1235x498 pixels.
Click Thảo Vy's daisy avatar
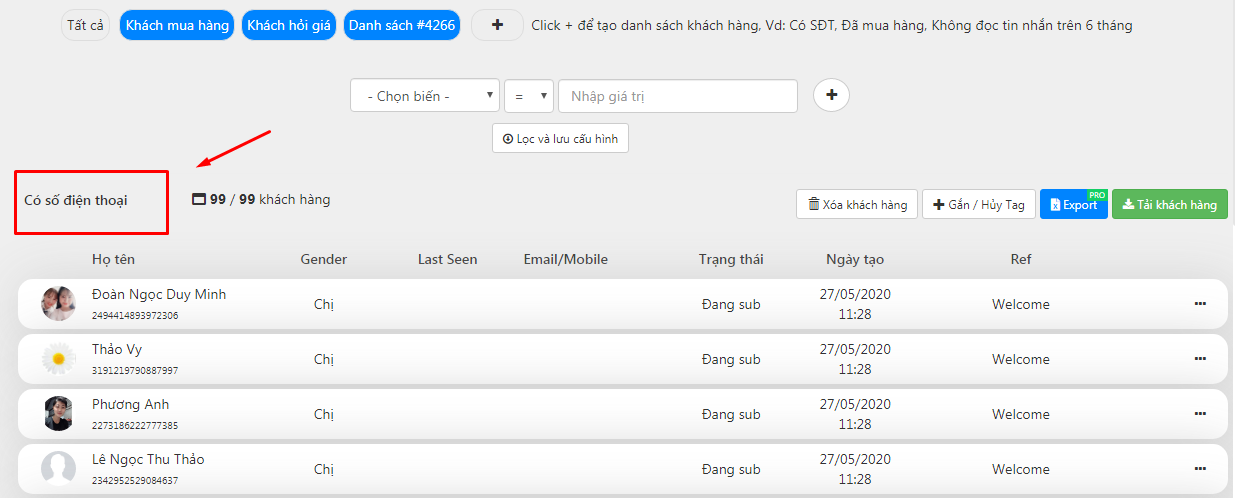59,359
